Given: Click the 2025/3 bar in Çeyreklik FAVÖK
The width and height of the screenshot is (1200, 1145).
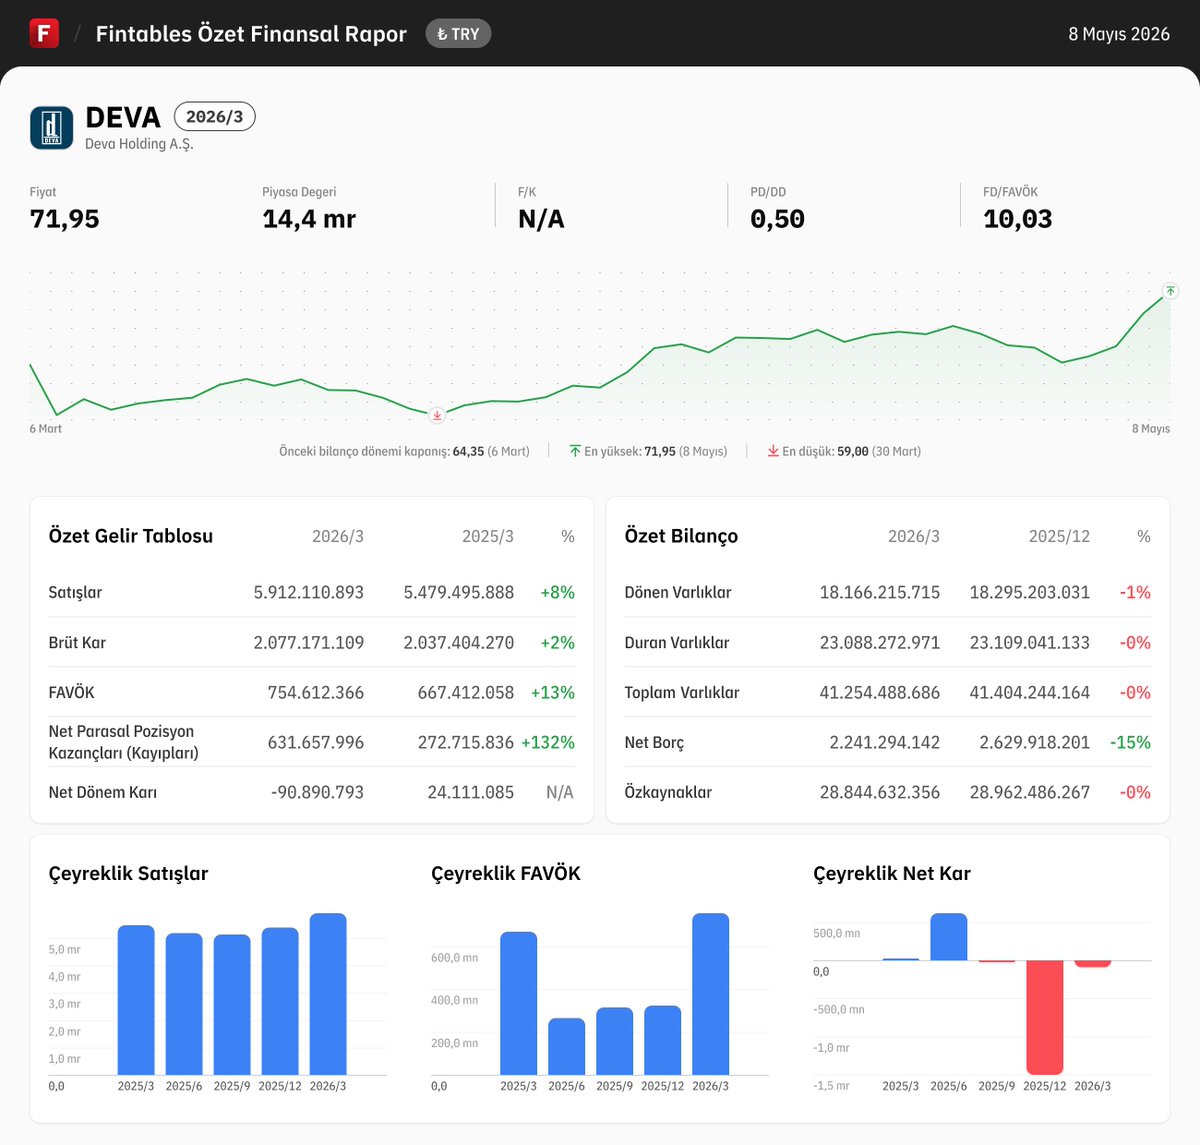Looking at the screenshot, I should pos(519,1003).
